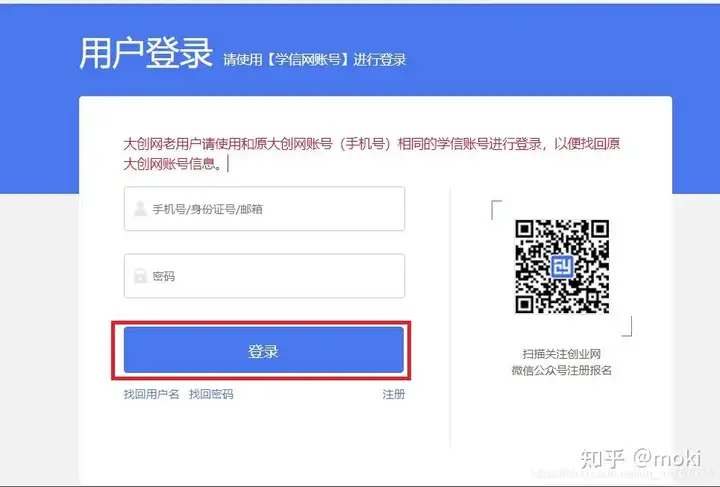
Task: Click the QR code's top-right finder square
Action: coord(599,229)
